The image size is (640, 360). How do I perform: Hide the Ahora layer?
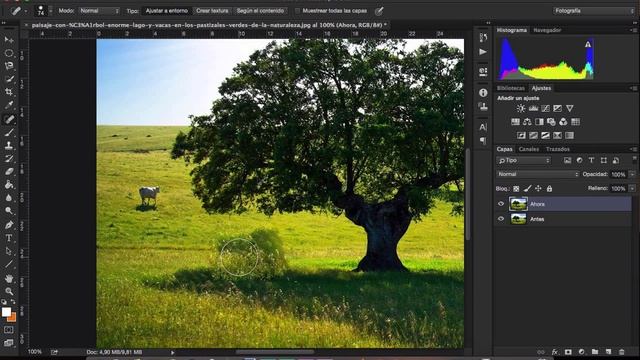[x=501, y=204]
